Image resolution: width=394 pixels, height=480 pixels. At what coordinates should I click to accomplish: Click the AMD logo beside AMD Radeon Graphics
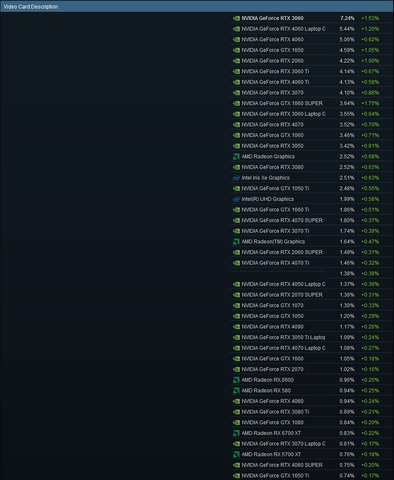coord(236,157)
